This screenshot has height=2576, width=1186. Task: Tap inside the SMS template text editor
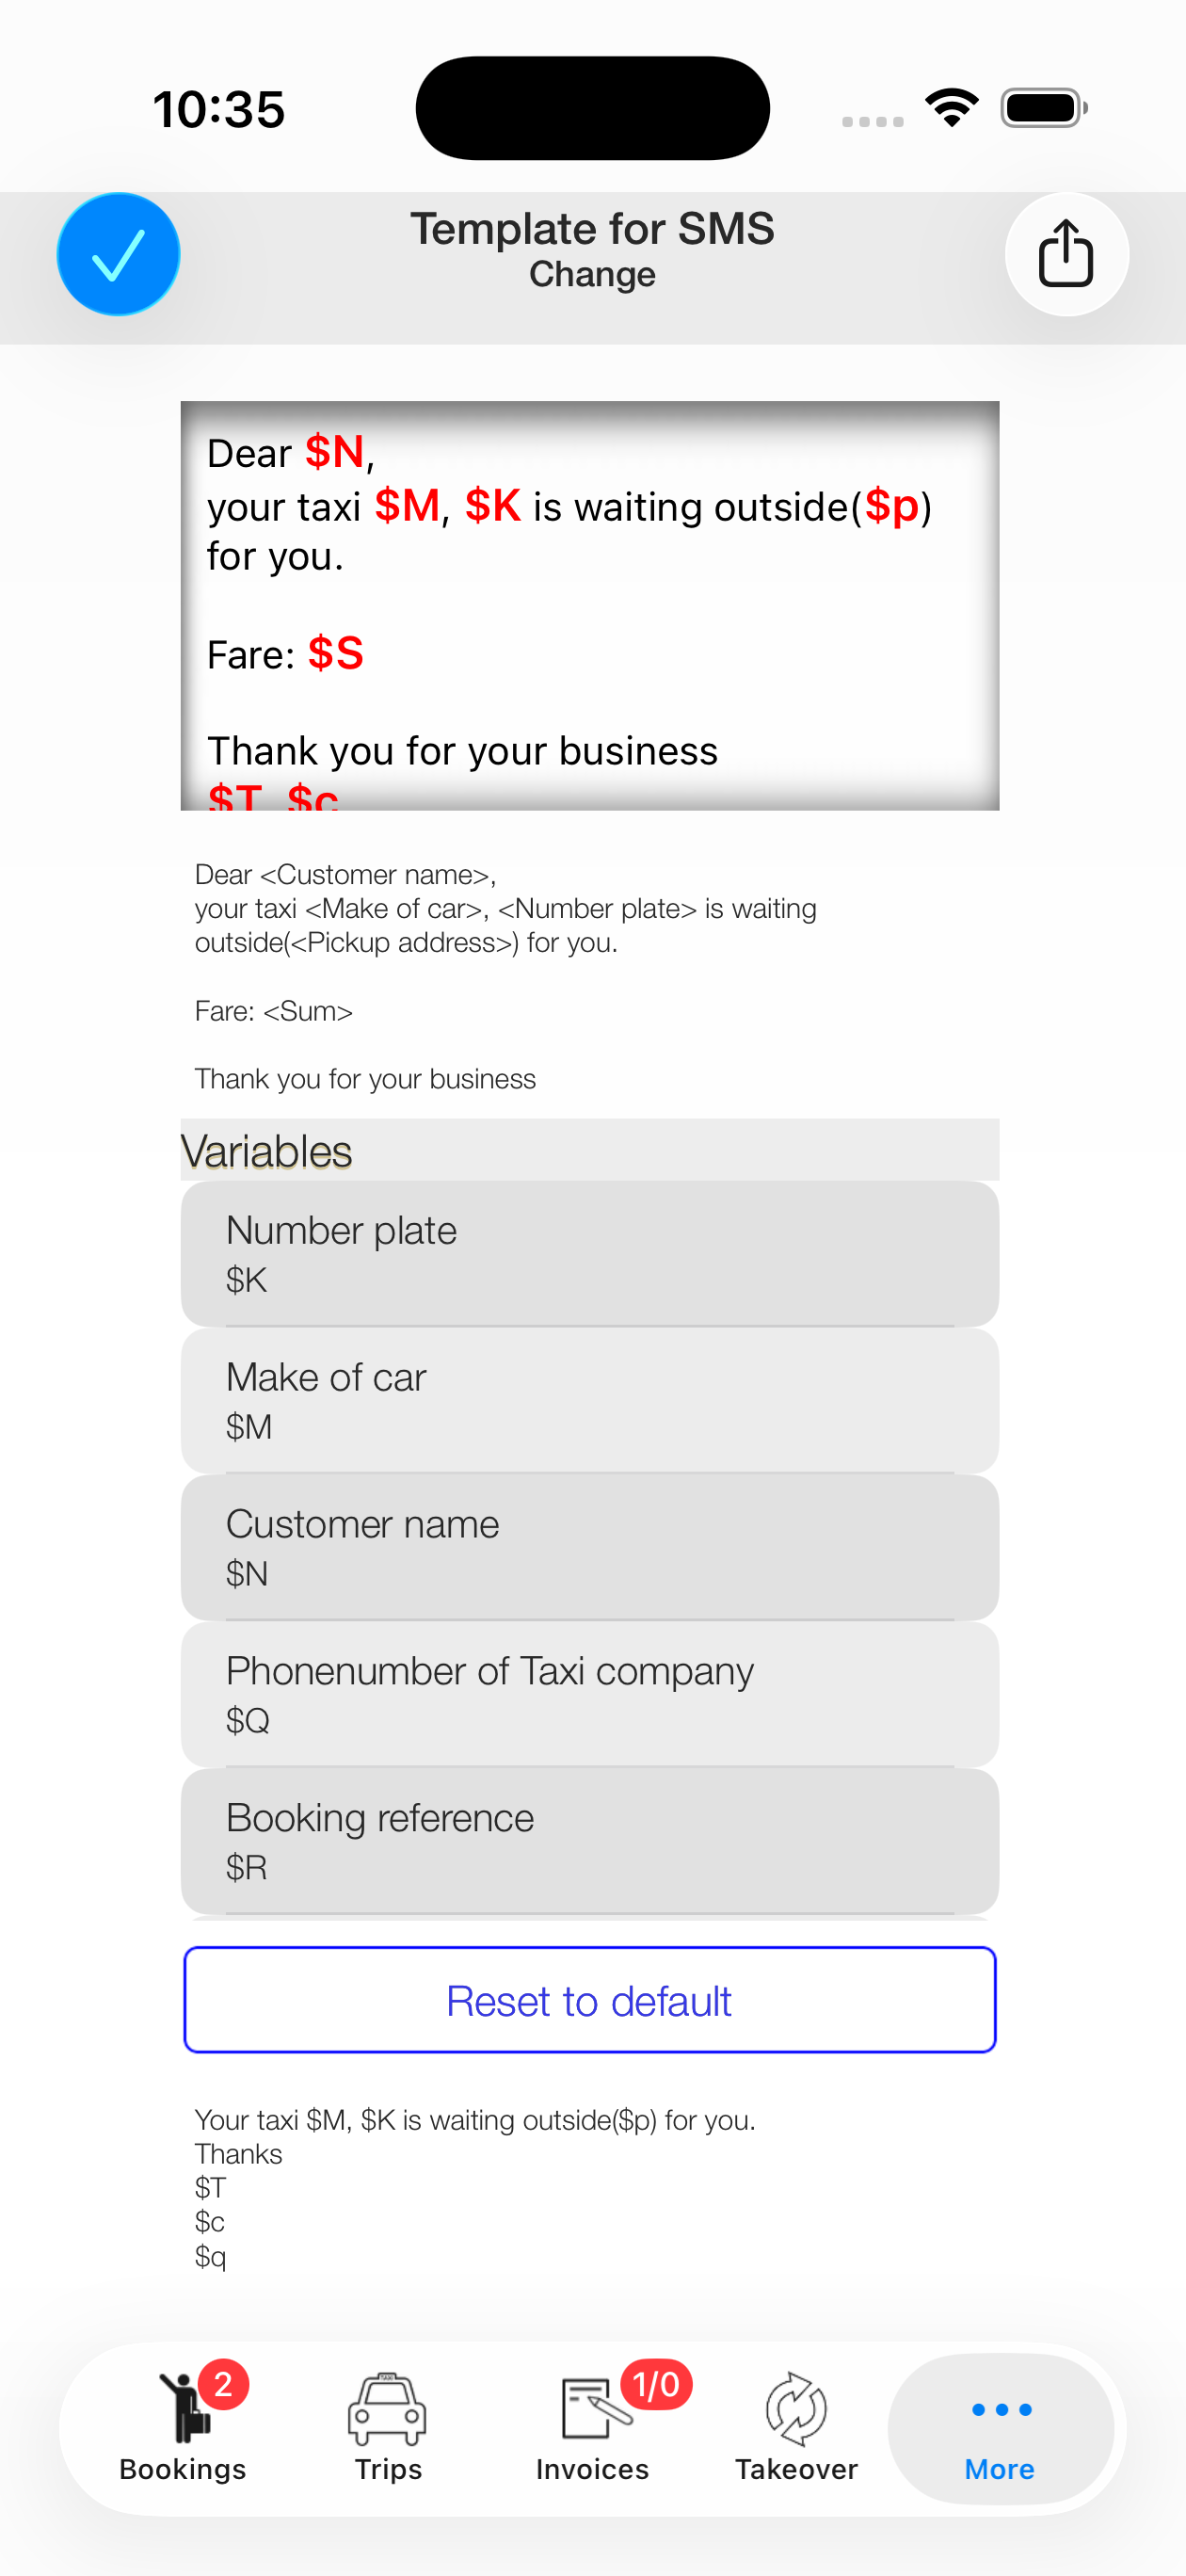click(x=590, y=605)
